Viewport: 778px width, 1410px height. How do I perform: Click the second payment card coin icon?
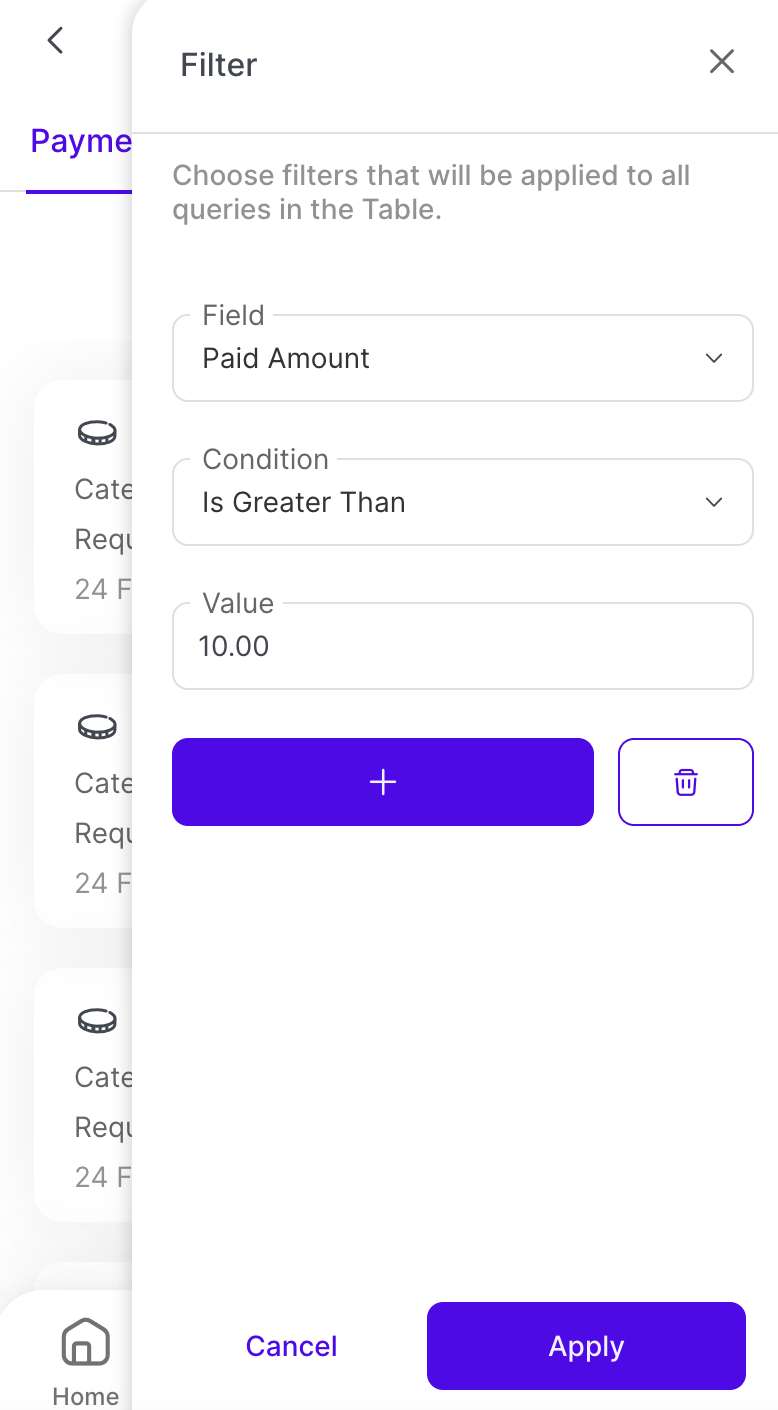(97, 727)
